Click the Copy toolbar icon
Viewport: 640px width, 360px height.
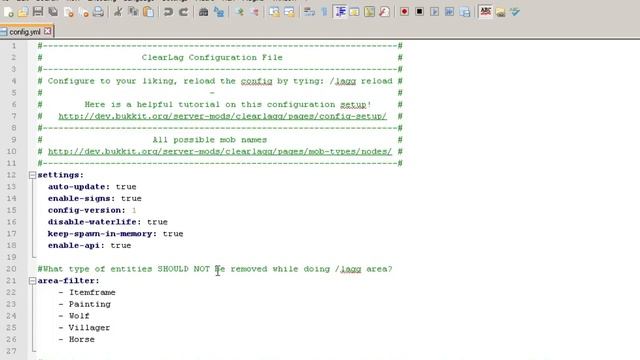tap(133, 12)
